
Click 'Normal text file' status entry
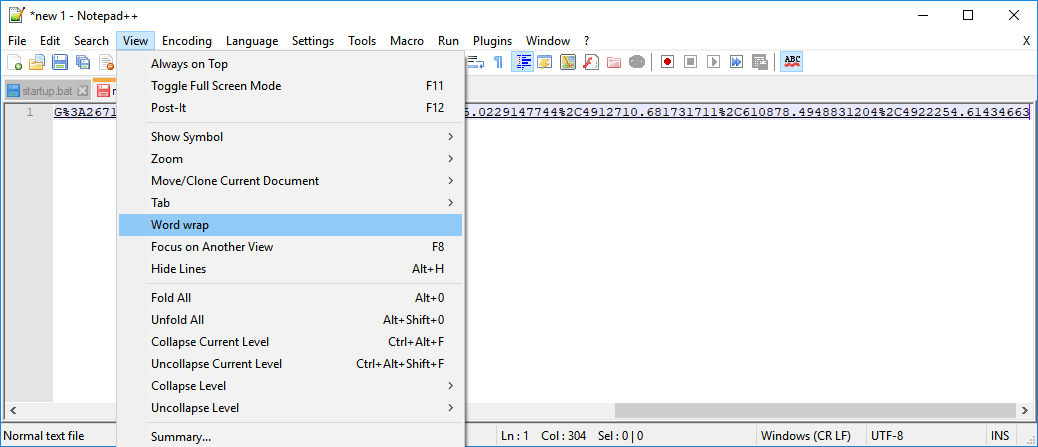(x=44, y=436)
